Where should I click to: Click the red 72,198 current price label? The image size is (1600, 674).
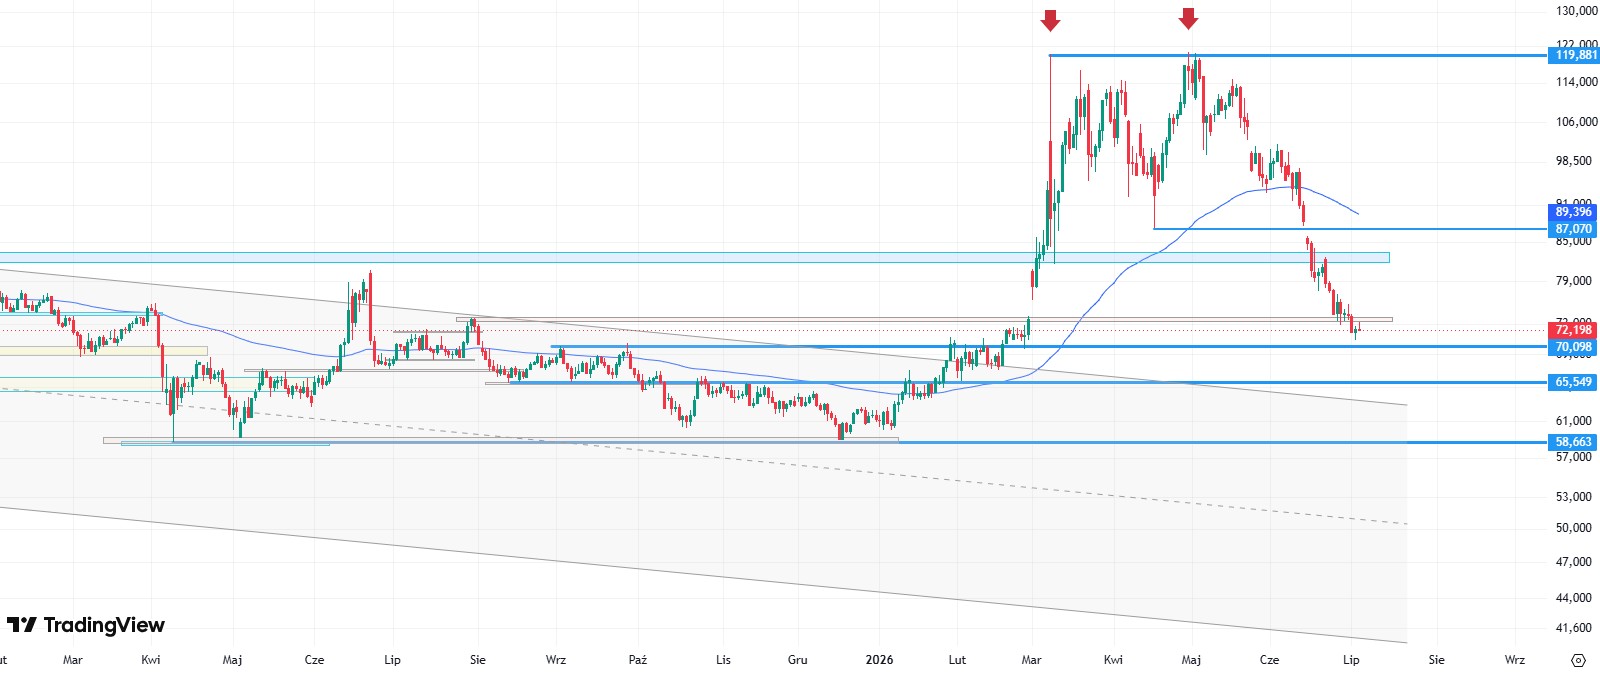1574,330
